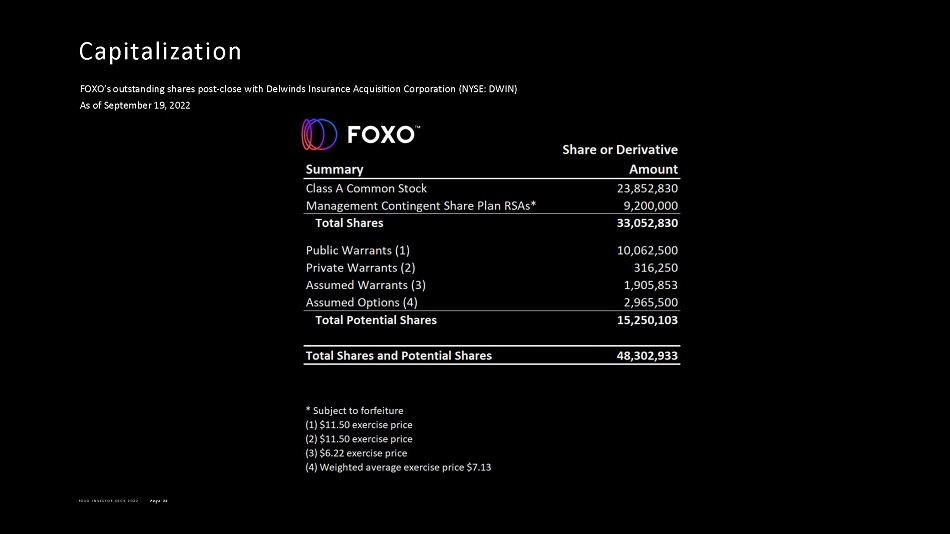Click the Total Shares value 33,052,830
This screenshot has width=950, height=534.
pos(647,223)
